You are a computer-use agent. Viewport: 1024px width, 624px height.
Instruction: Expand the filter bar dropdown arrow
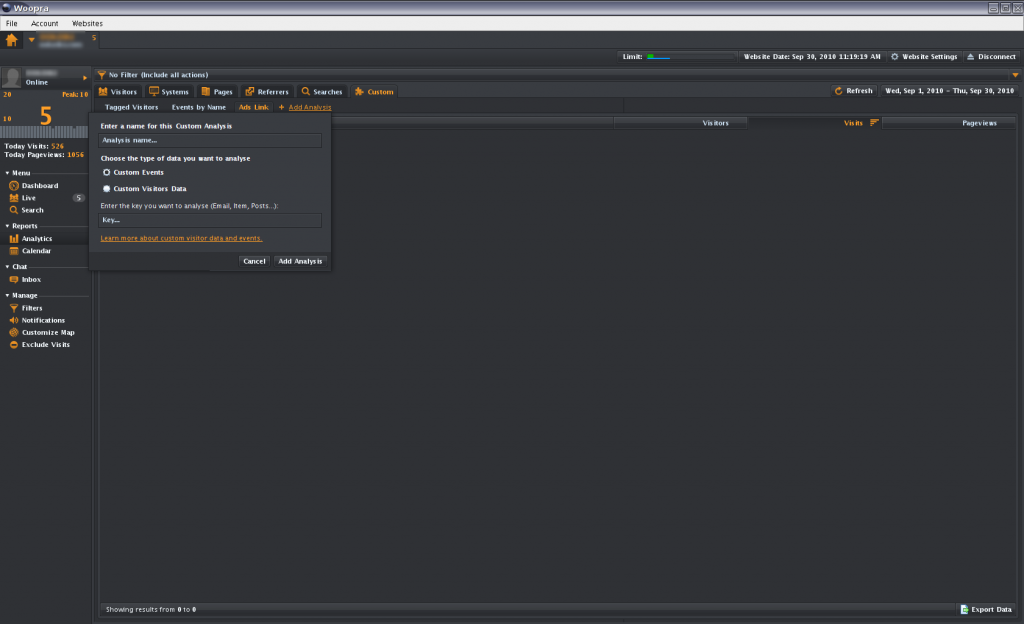[1015, 75]
